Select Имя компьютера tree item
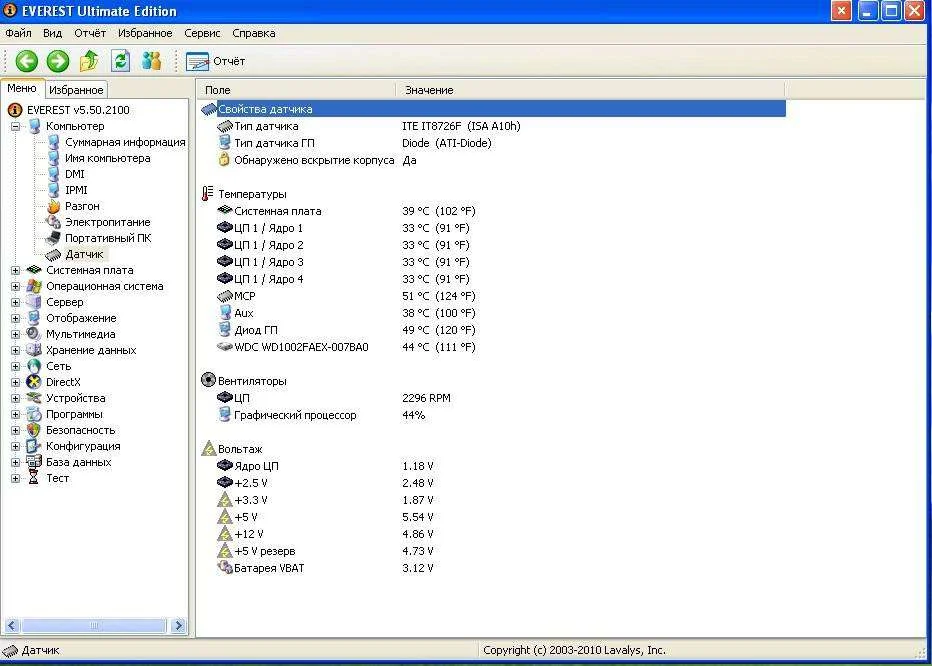This screenshot has width=932, height=666. pos(108,158)
